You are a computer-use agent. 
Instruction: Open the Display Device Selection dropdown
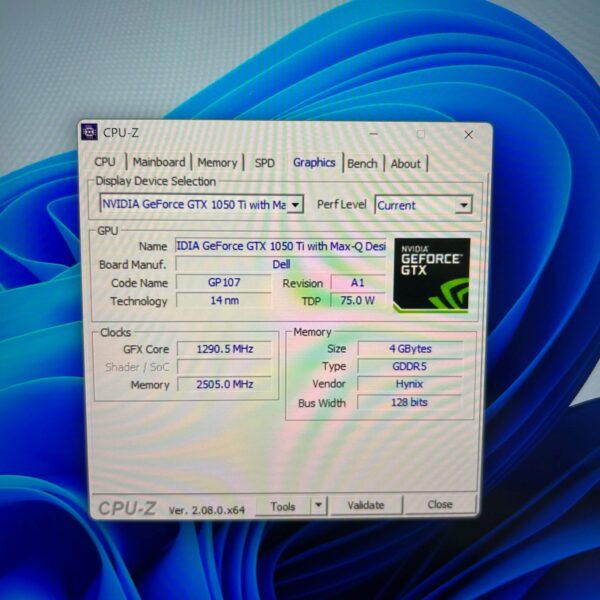tap(202, 204)
